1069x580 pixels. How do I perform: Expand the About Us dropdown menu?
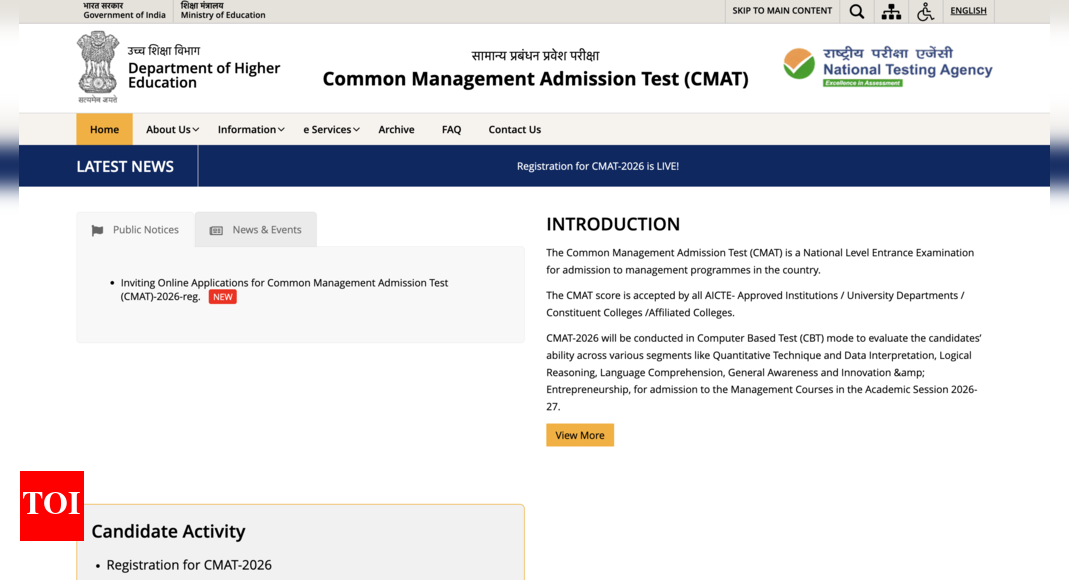(172, 129)
